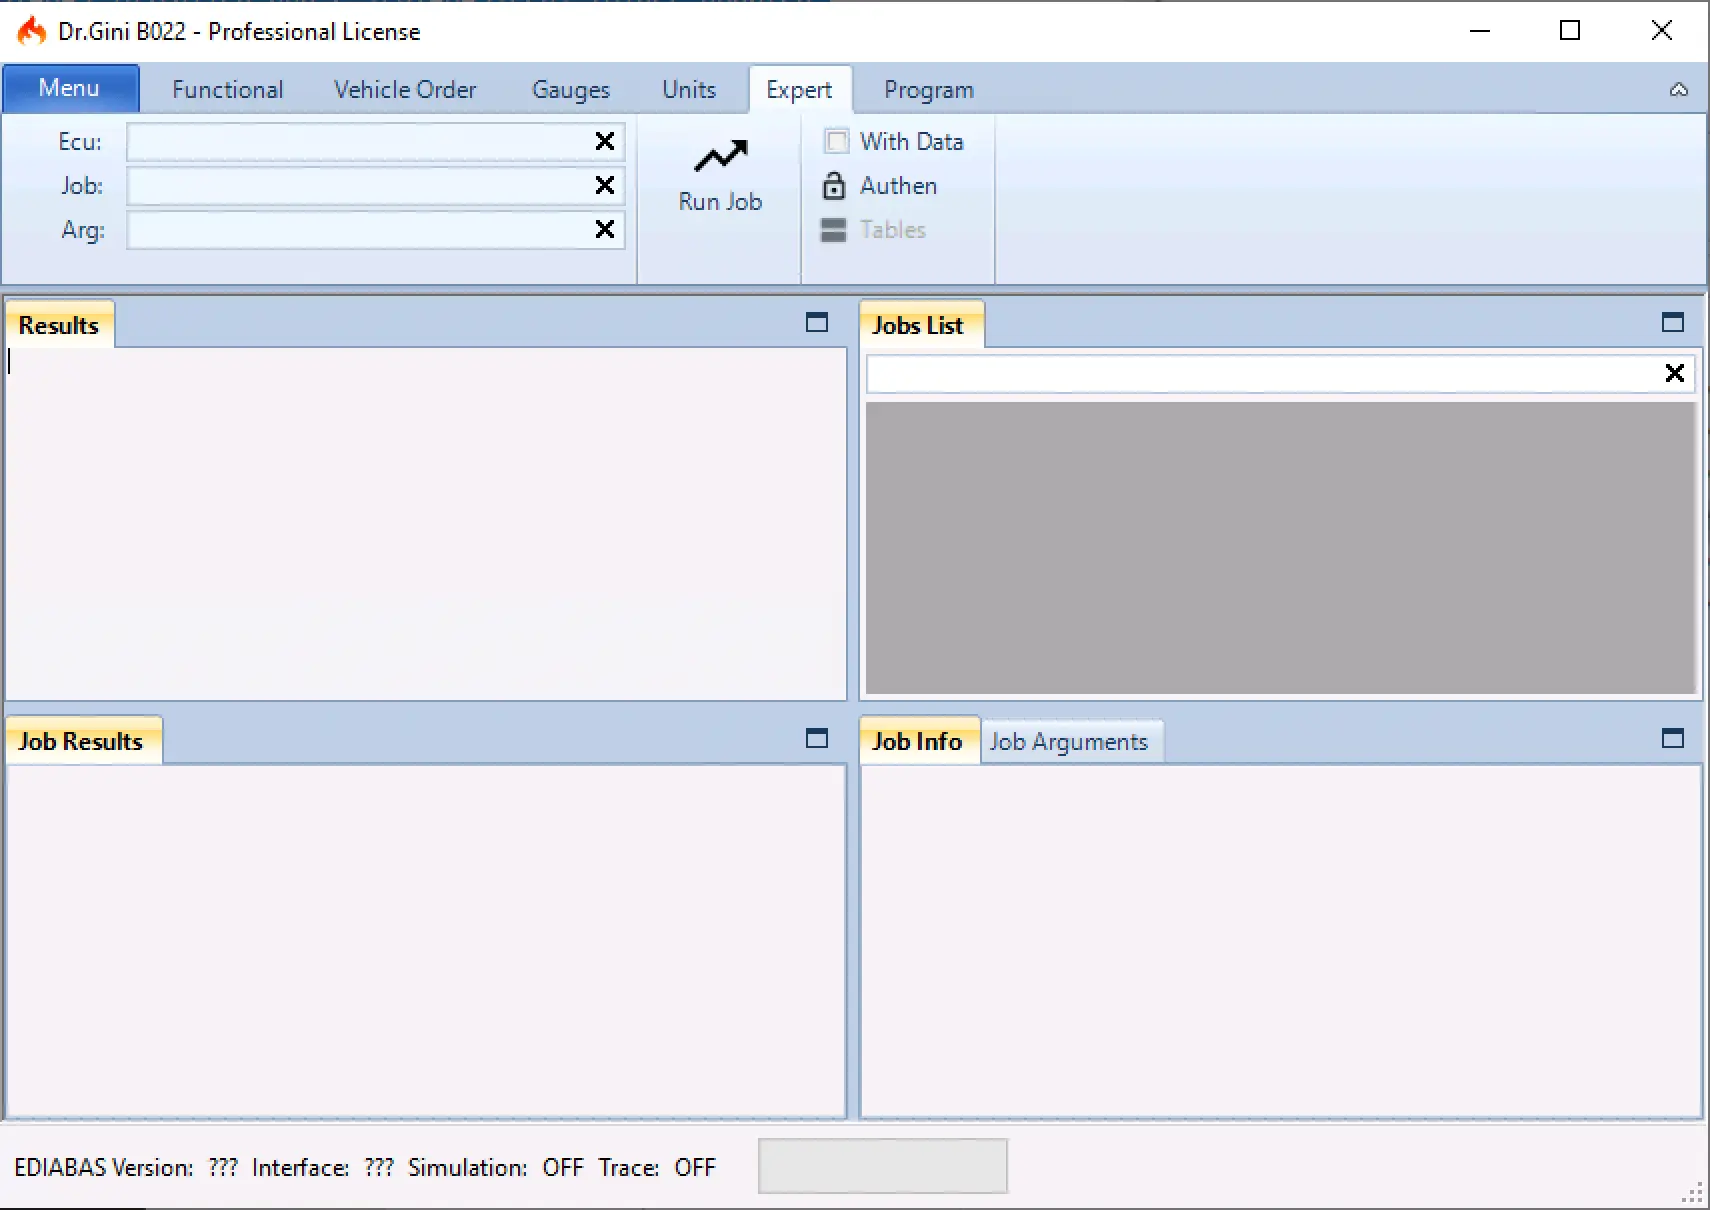Maximize the Job Info panel
The width and height of the screenshot is (1710, 1210).
[1672, 738]
